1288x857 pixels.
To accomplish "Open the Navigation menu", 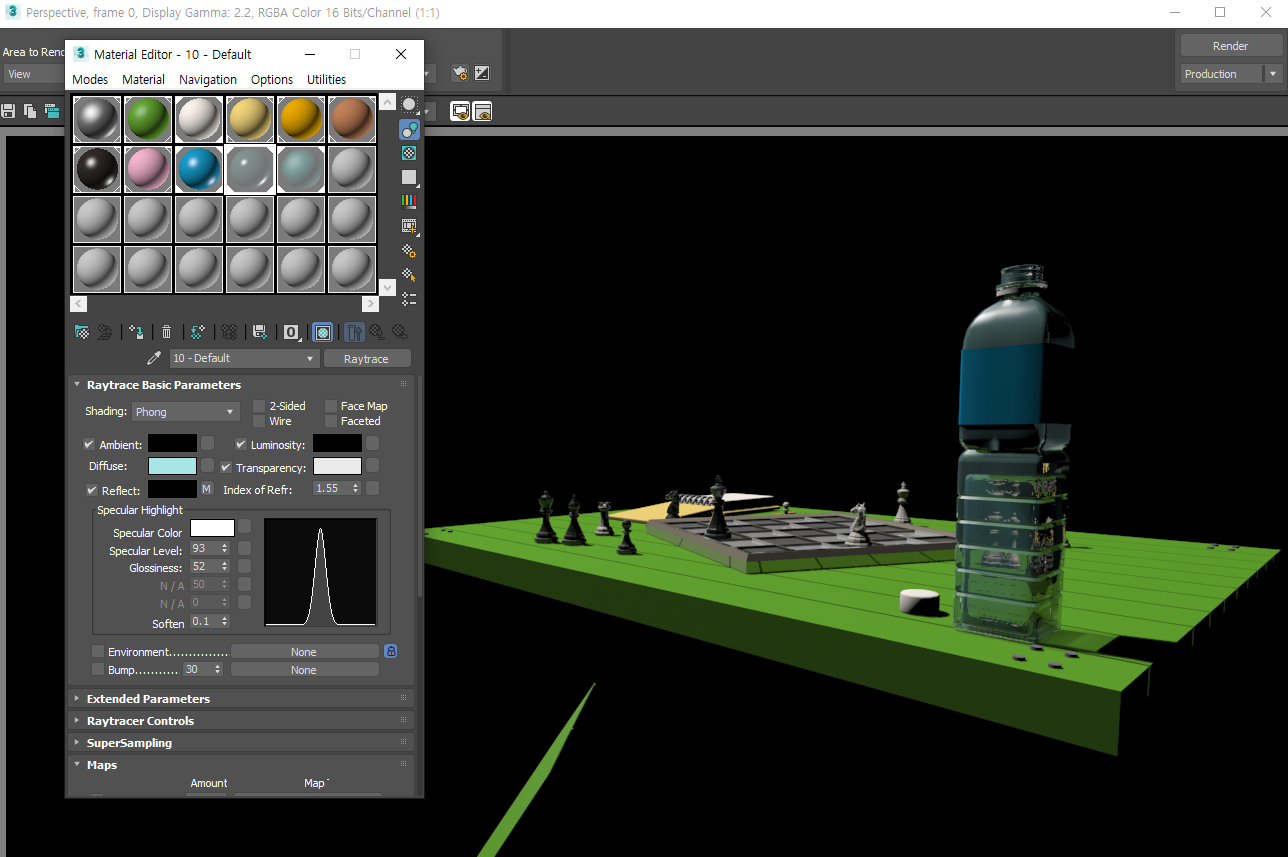I will (208, 79).
